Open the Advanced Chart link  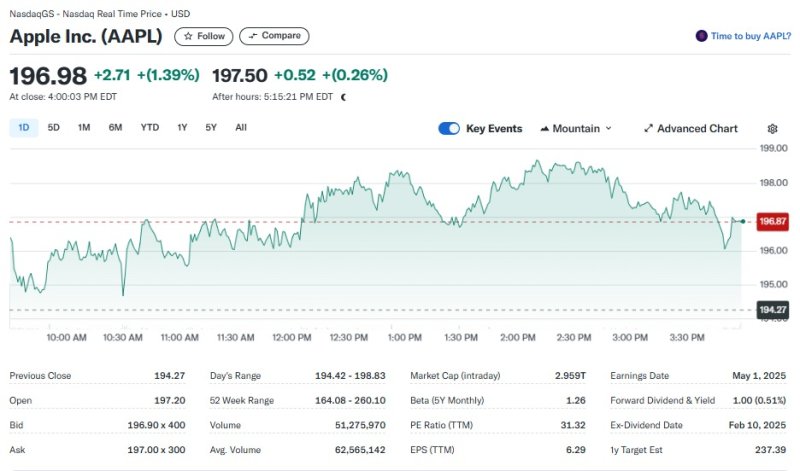691,129
